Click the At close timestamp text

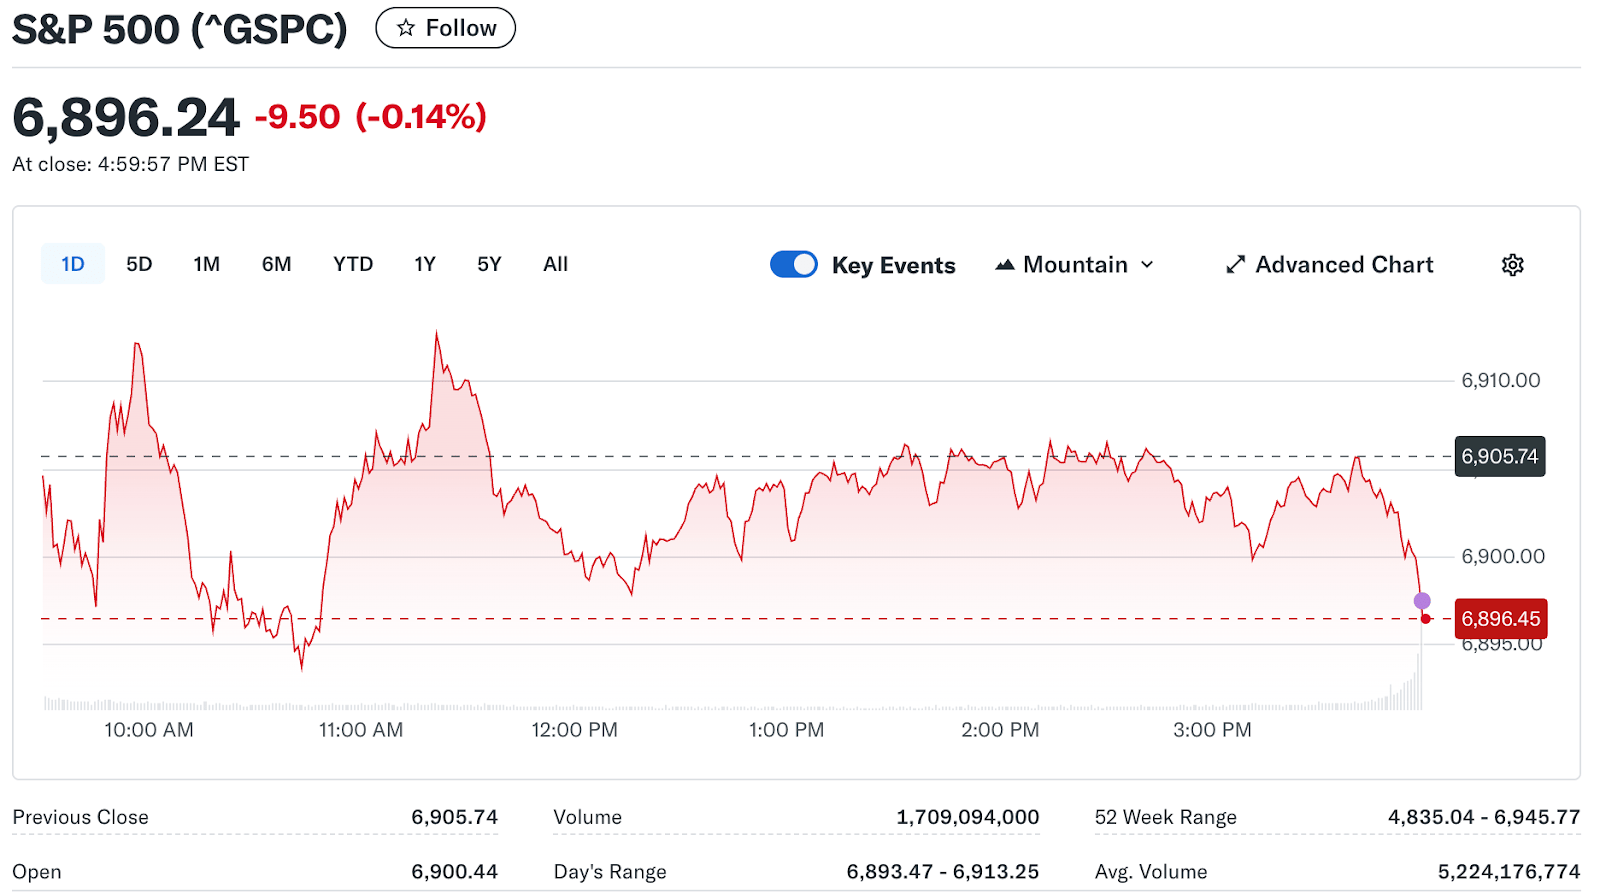click(x=130, y=164)
